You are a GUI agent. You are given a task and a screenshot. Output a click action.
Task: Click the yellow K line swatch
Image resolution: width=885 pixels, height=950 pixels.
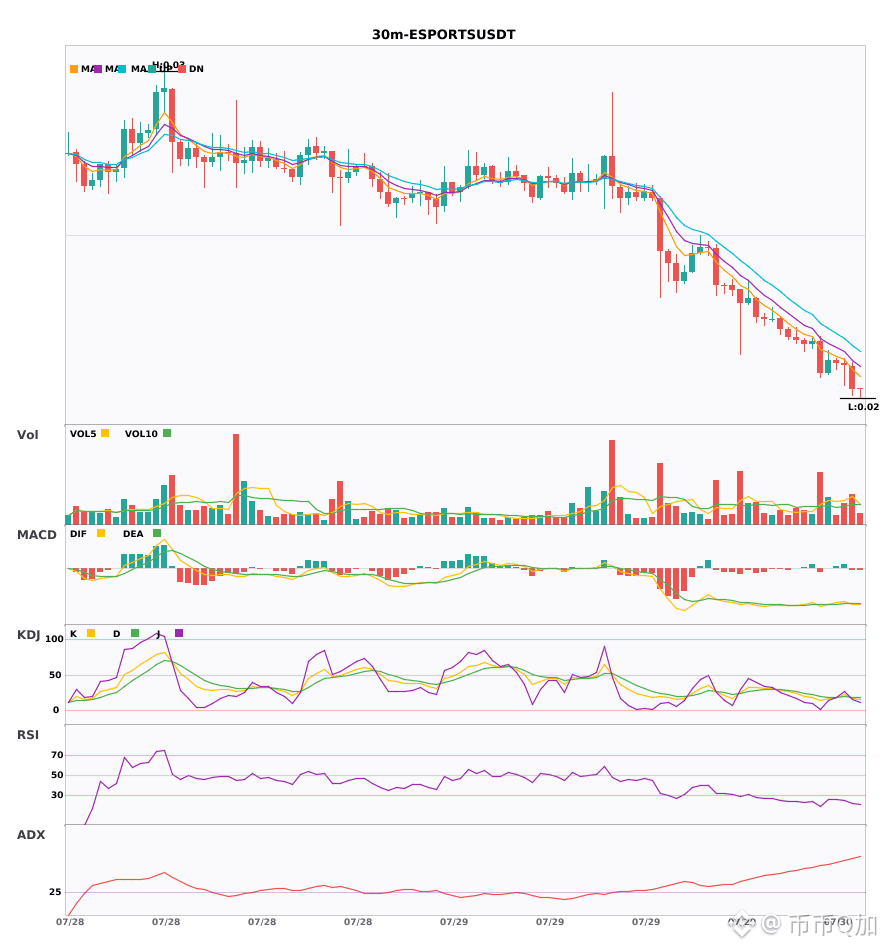click(91, 633)
